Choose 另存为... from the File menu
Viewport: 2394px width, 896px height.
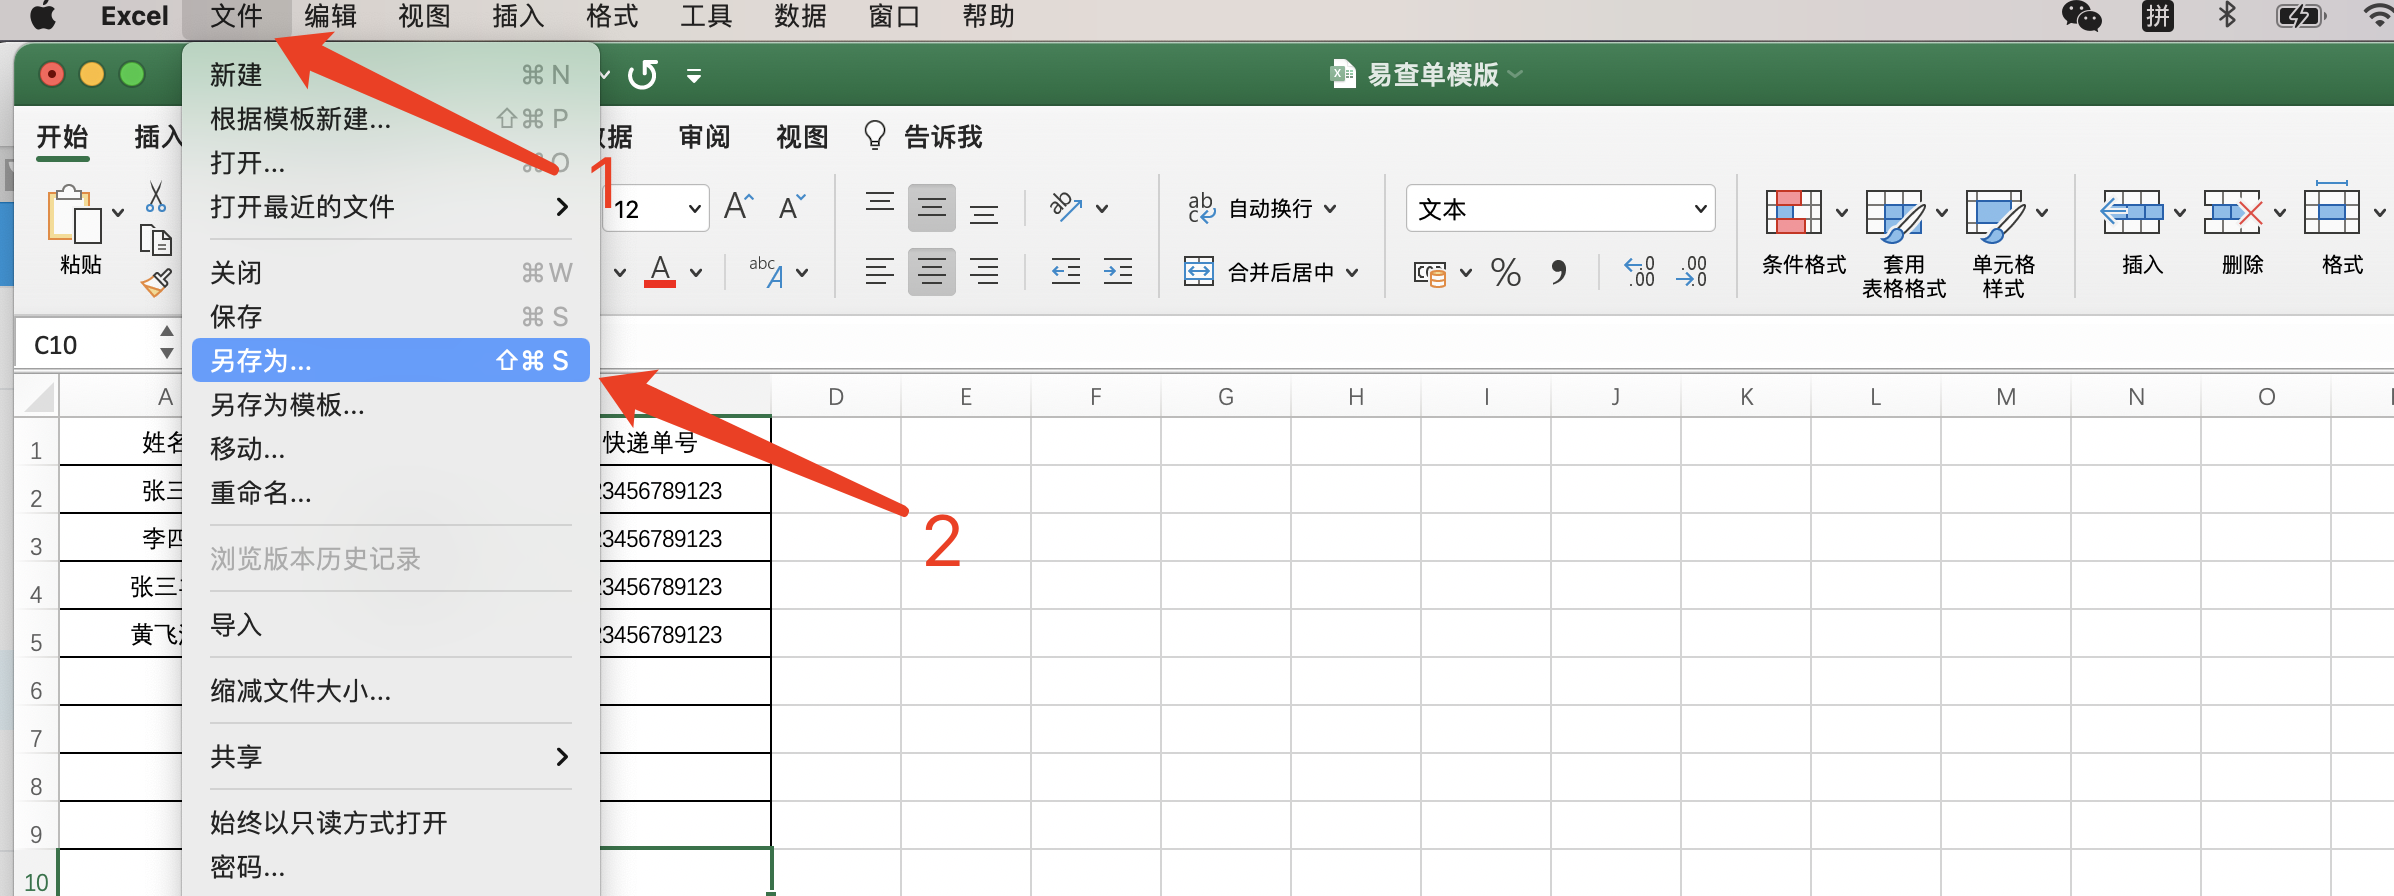coord(390,360)
